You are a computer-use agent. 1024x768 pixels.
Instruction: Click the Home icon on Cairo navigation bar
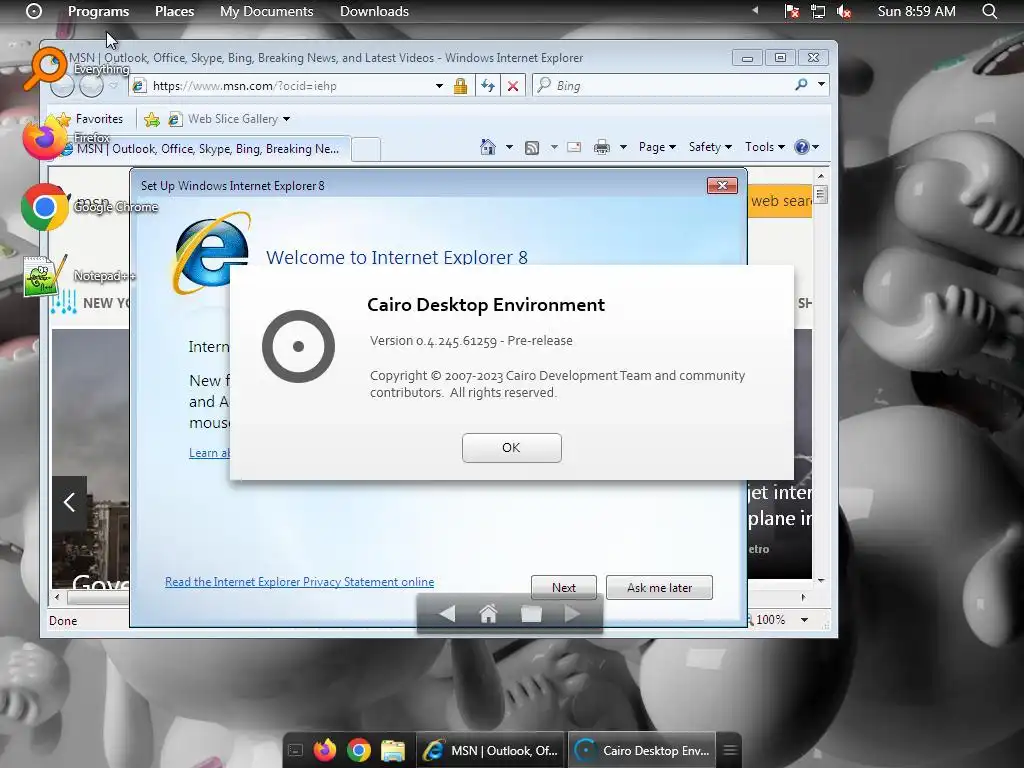coord(488,614)
